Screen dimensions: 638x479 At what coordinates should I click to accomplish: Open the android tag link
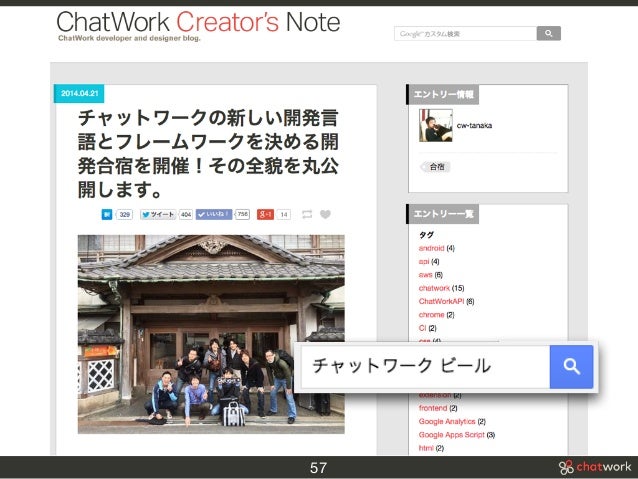[431, 248]
